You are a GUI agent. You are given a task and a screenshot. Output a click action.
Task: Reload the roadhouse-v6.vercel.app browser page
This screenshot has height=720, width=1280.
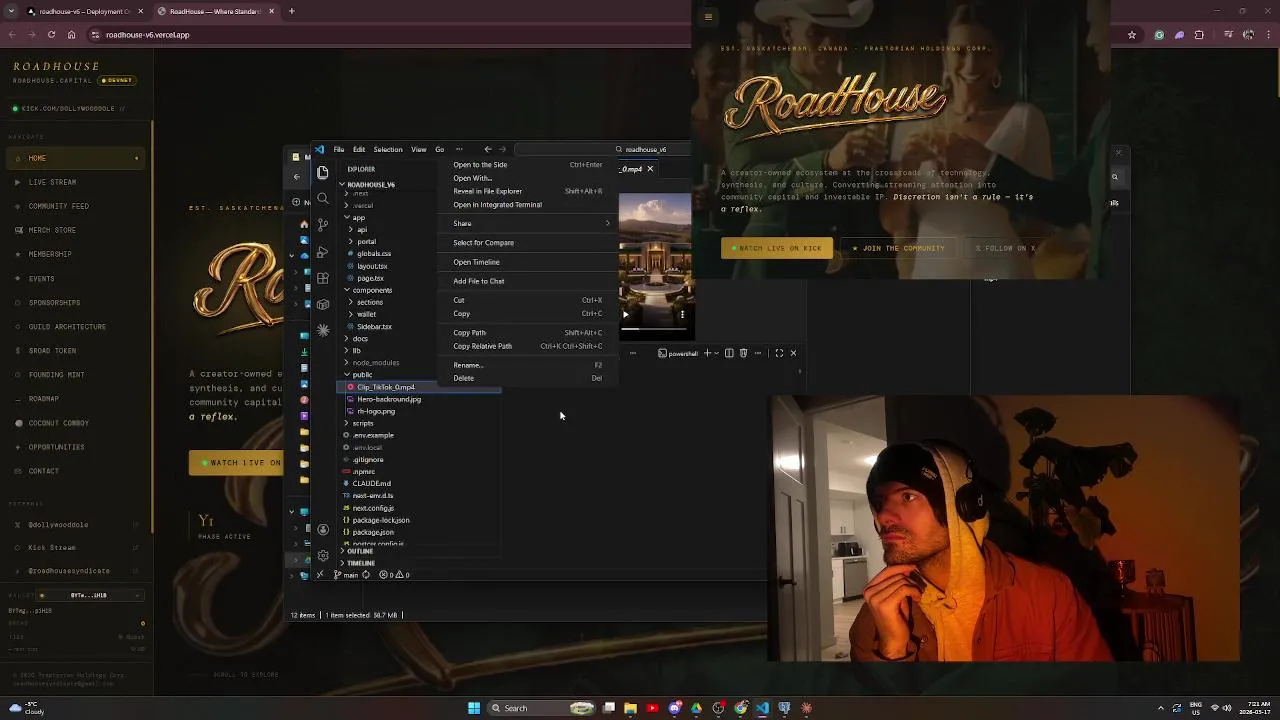[51, 35]
